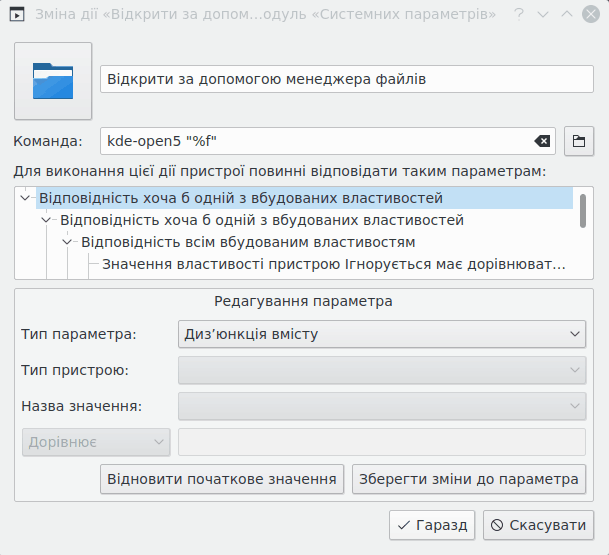Close the dialog with X button
Image resolution: width=609 pixels, height=555 pixels.
click(590, 14)
